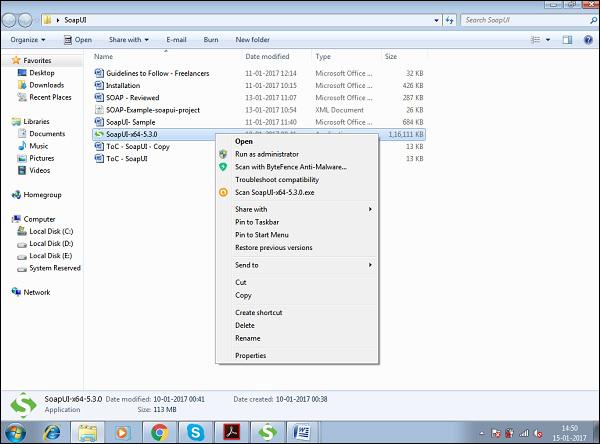The image size is (600, 444).
Task: Open Microsoft Word from the taskbar
Action: (302, 433)
